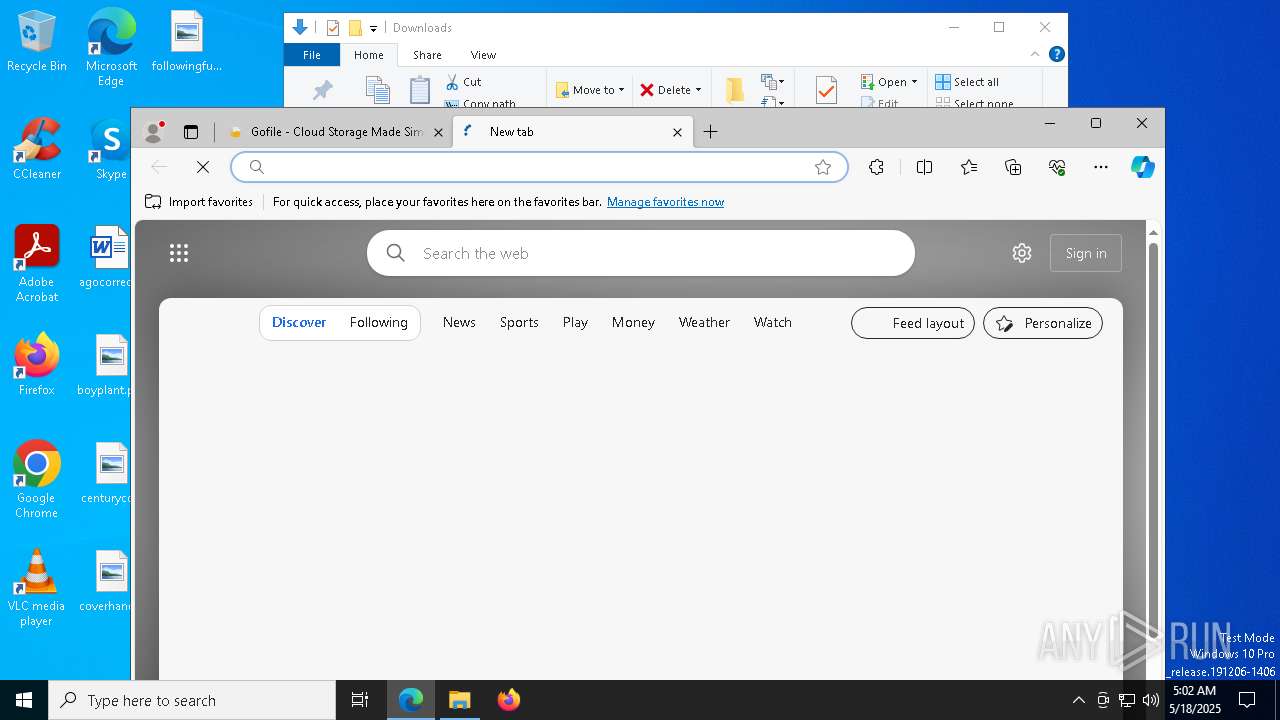Stop page loading with X button
This screenshot has height=720, width=1280.
click(x=203, y=167)
